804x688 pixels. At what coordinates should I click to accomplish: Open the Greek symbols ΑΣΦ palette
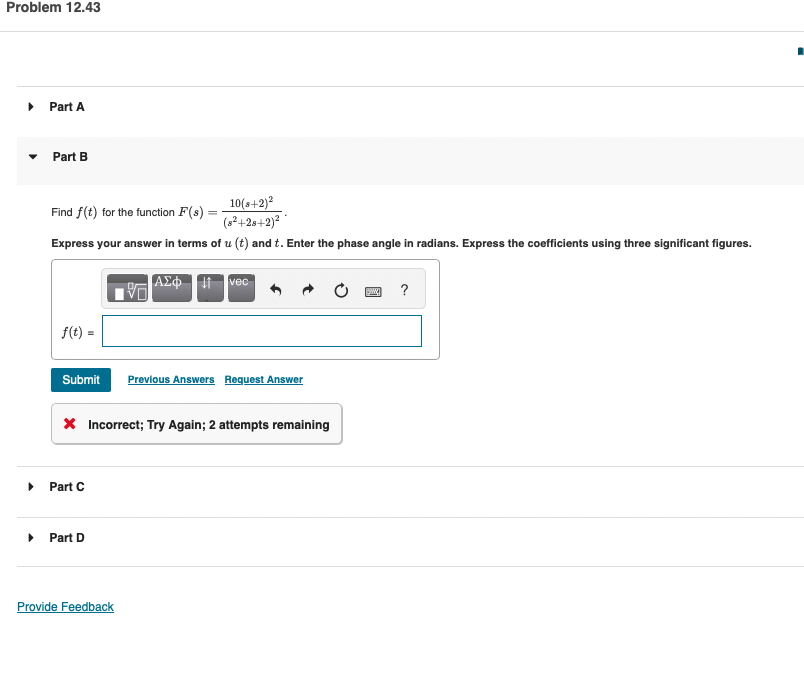(172, 288)
